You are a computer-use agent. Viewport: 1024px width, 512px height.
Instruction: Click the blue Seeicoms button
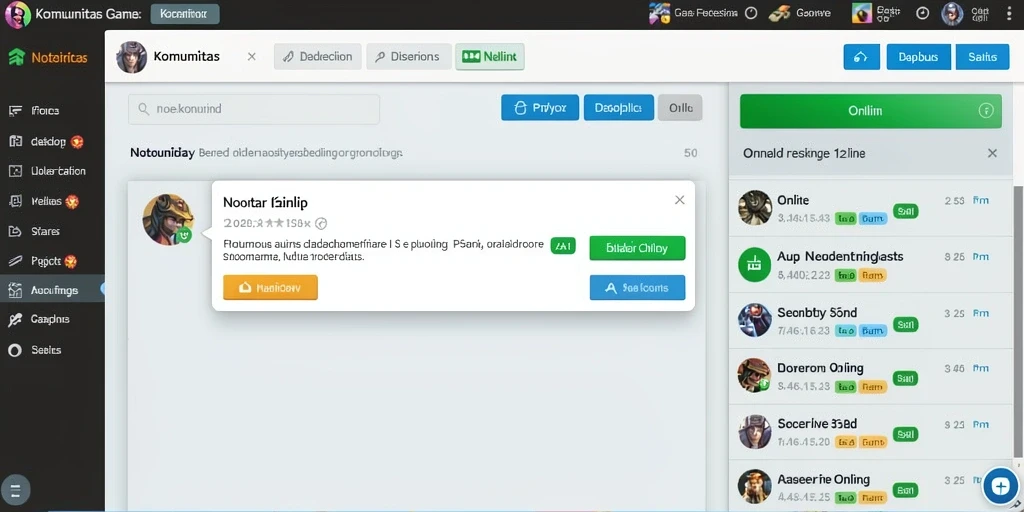[637, 287]
